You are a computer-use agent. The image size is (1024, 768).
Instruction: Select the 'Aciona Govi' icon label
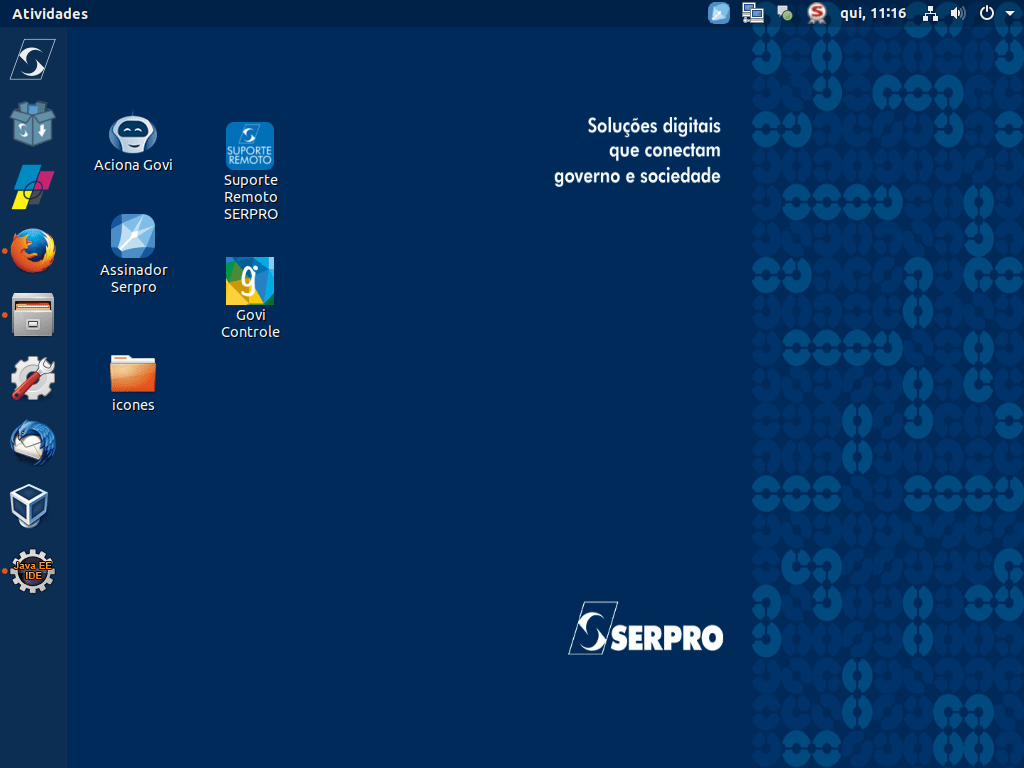[133, 165]
